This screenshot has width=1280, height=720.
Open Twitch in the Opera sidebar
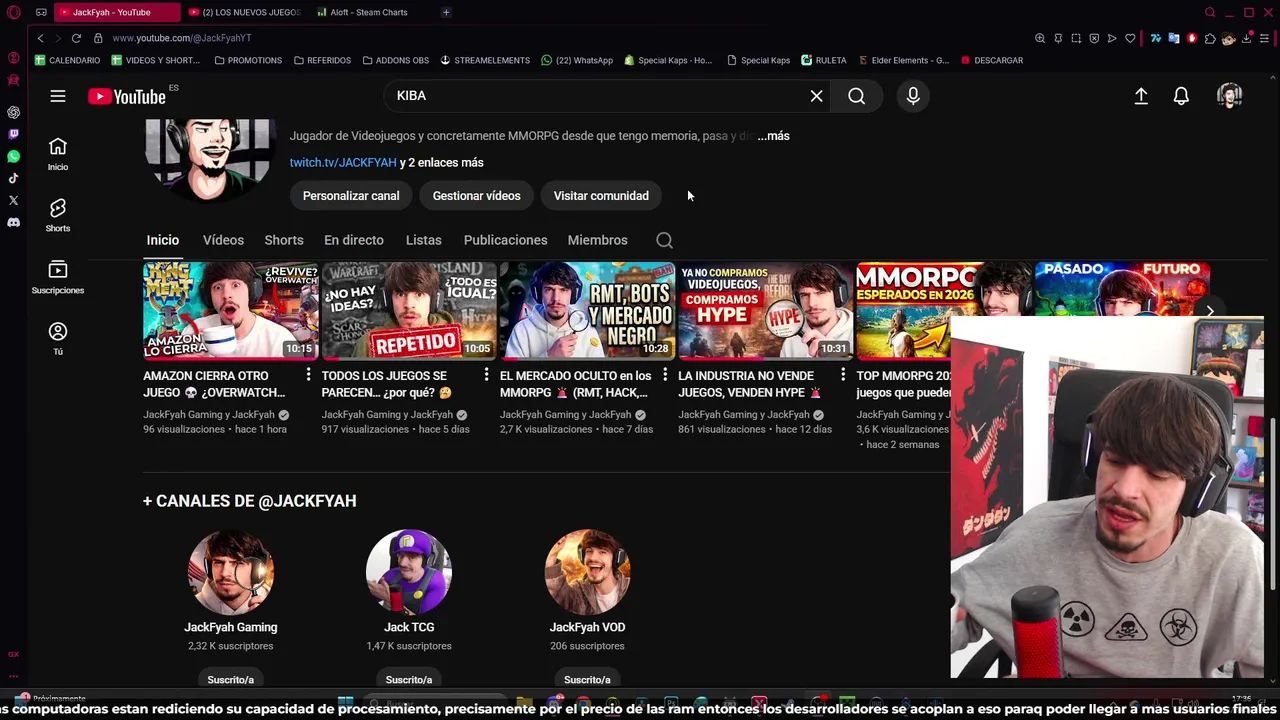pos(13,134)
